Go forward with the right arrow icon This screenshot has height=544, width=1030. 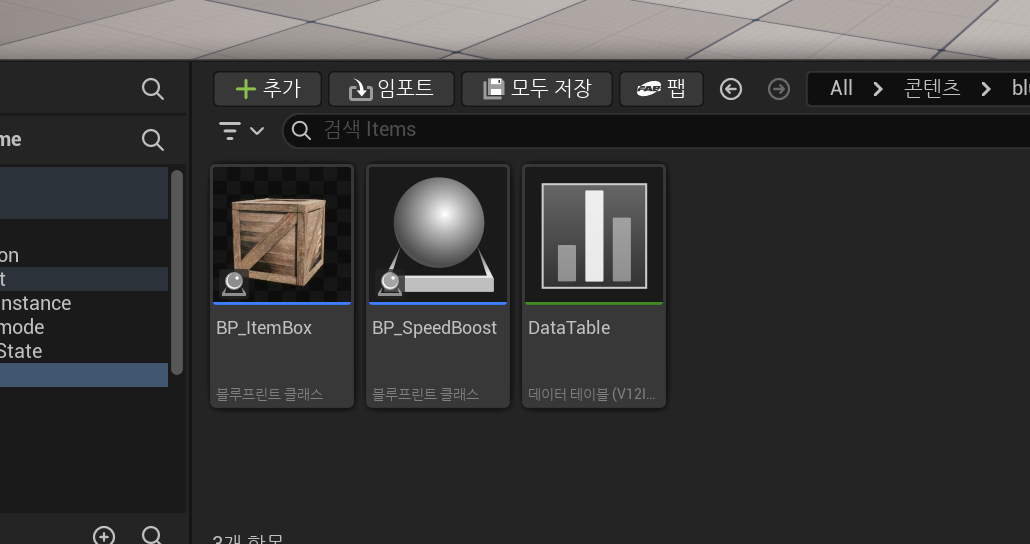coord(778,89)
